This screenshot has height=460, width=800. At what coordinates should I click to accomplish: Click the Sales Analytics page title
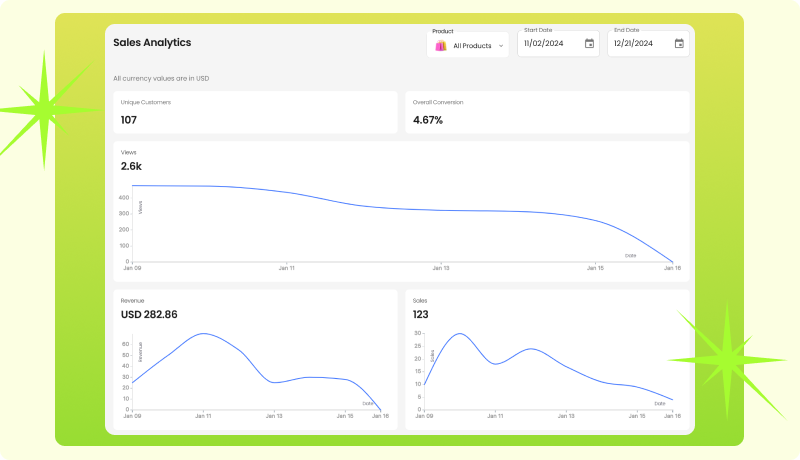152,43
